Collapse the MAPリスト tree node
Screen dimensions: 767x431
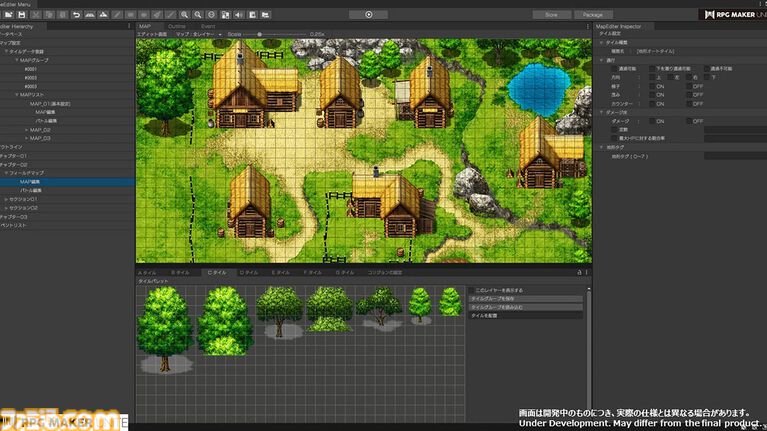pos(16,95)
